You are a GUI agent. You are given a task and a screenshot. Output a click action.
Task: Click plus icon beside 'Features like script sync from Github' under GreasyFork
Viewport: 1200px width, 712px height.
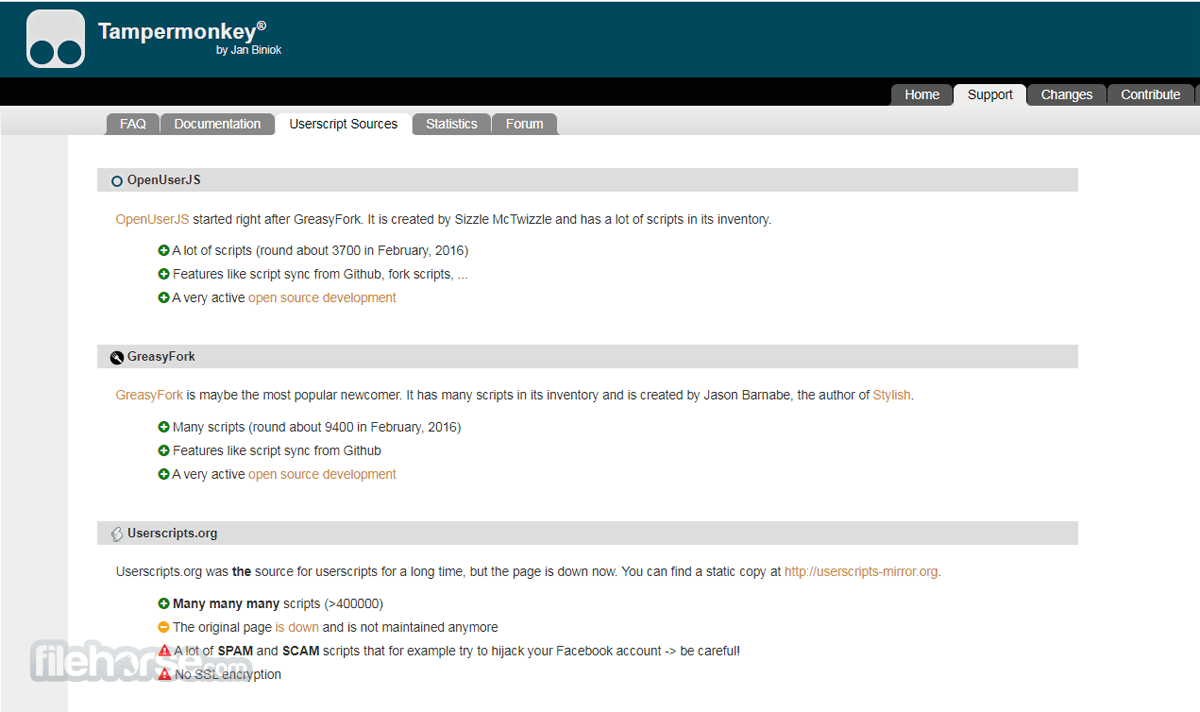coord(164,451)
